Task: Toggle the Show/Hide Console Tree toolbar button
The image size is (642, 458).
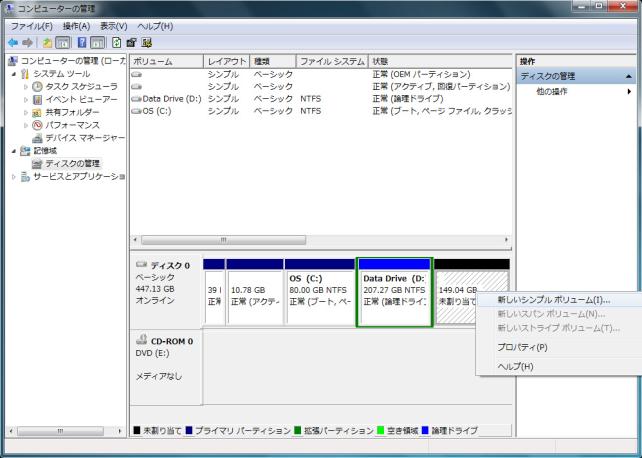Action: pos(63,42)
